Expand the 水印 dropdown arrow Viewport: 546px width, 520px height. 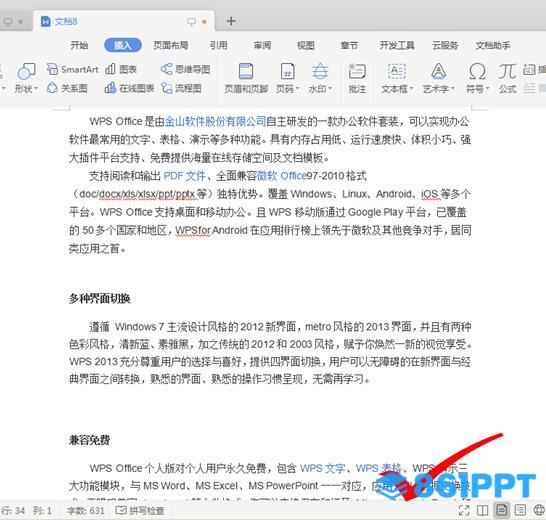(330, 89)
